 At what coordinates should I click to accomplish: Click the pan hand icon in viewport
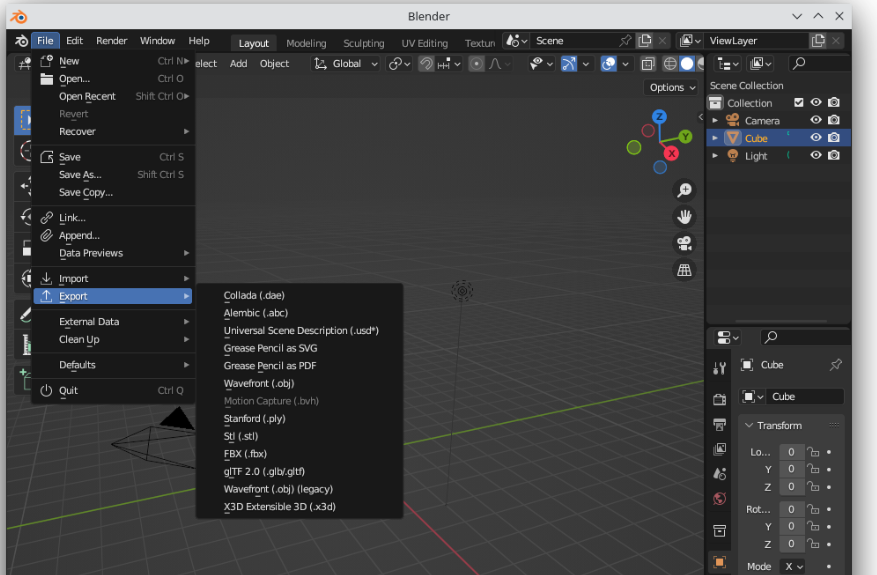click(684, 216)
